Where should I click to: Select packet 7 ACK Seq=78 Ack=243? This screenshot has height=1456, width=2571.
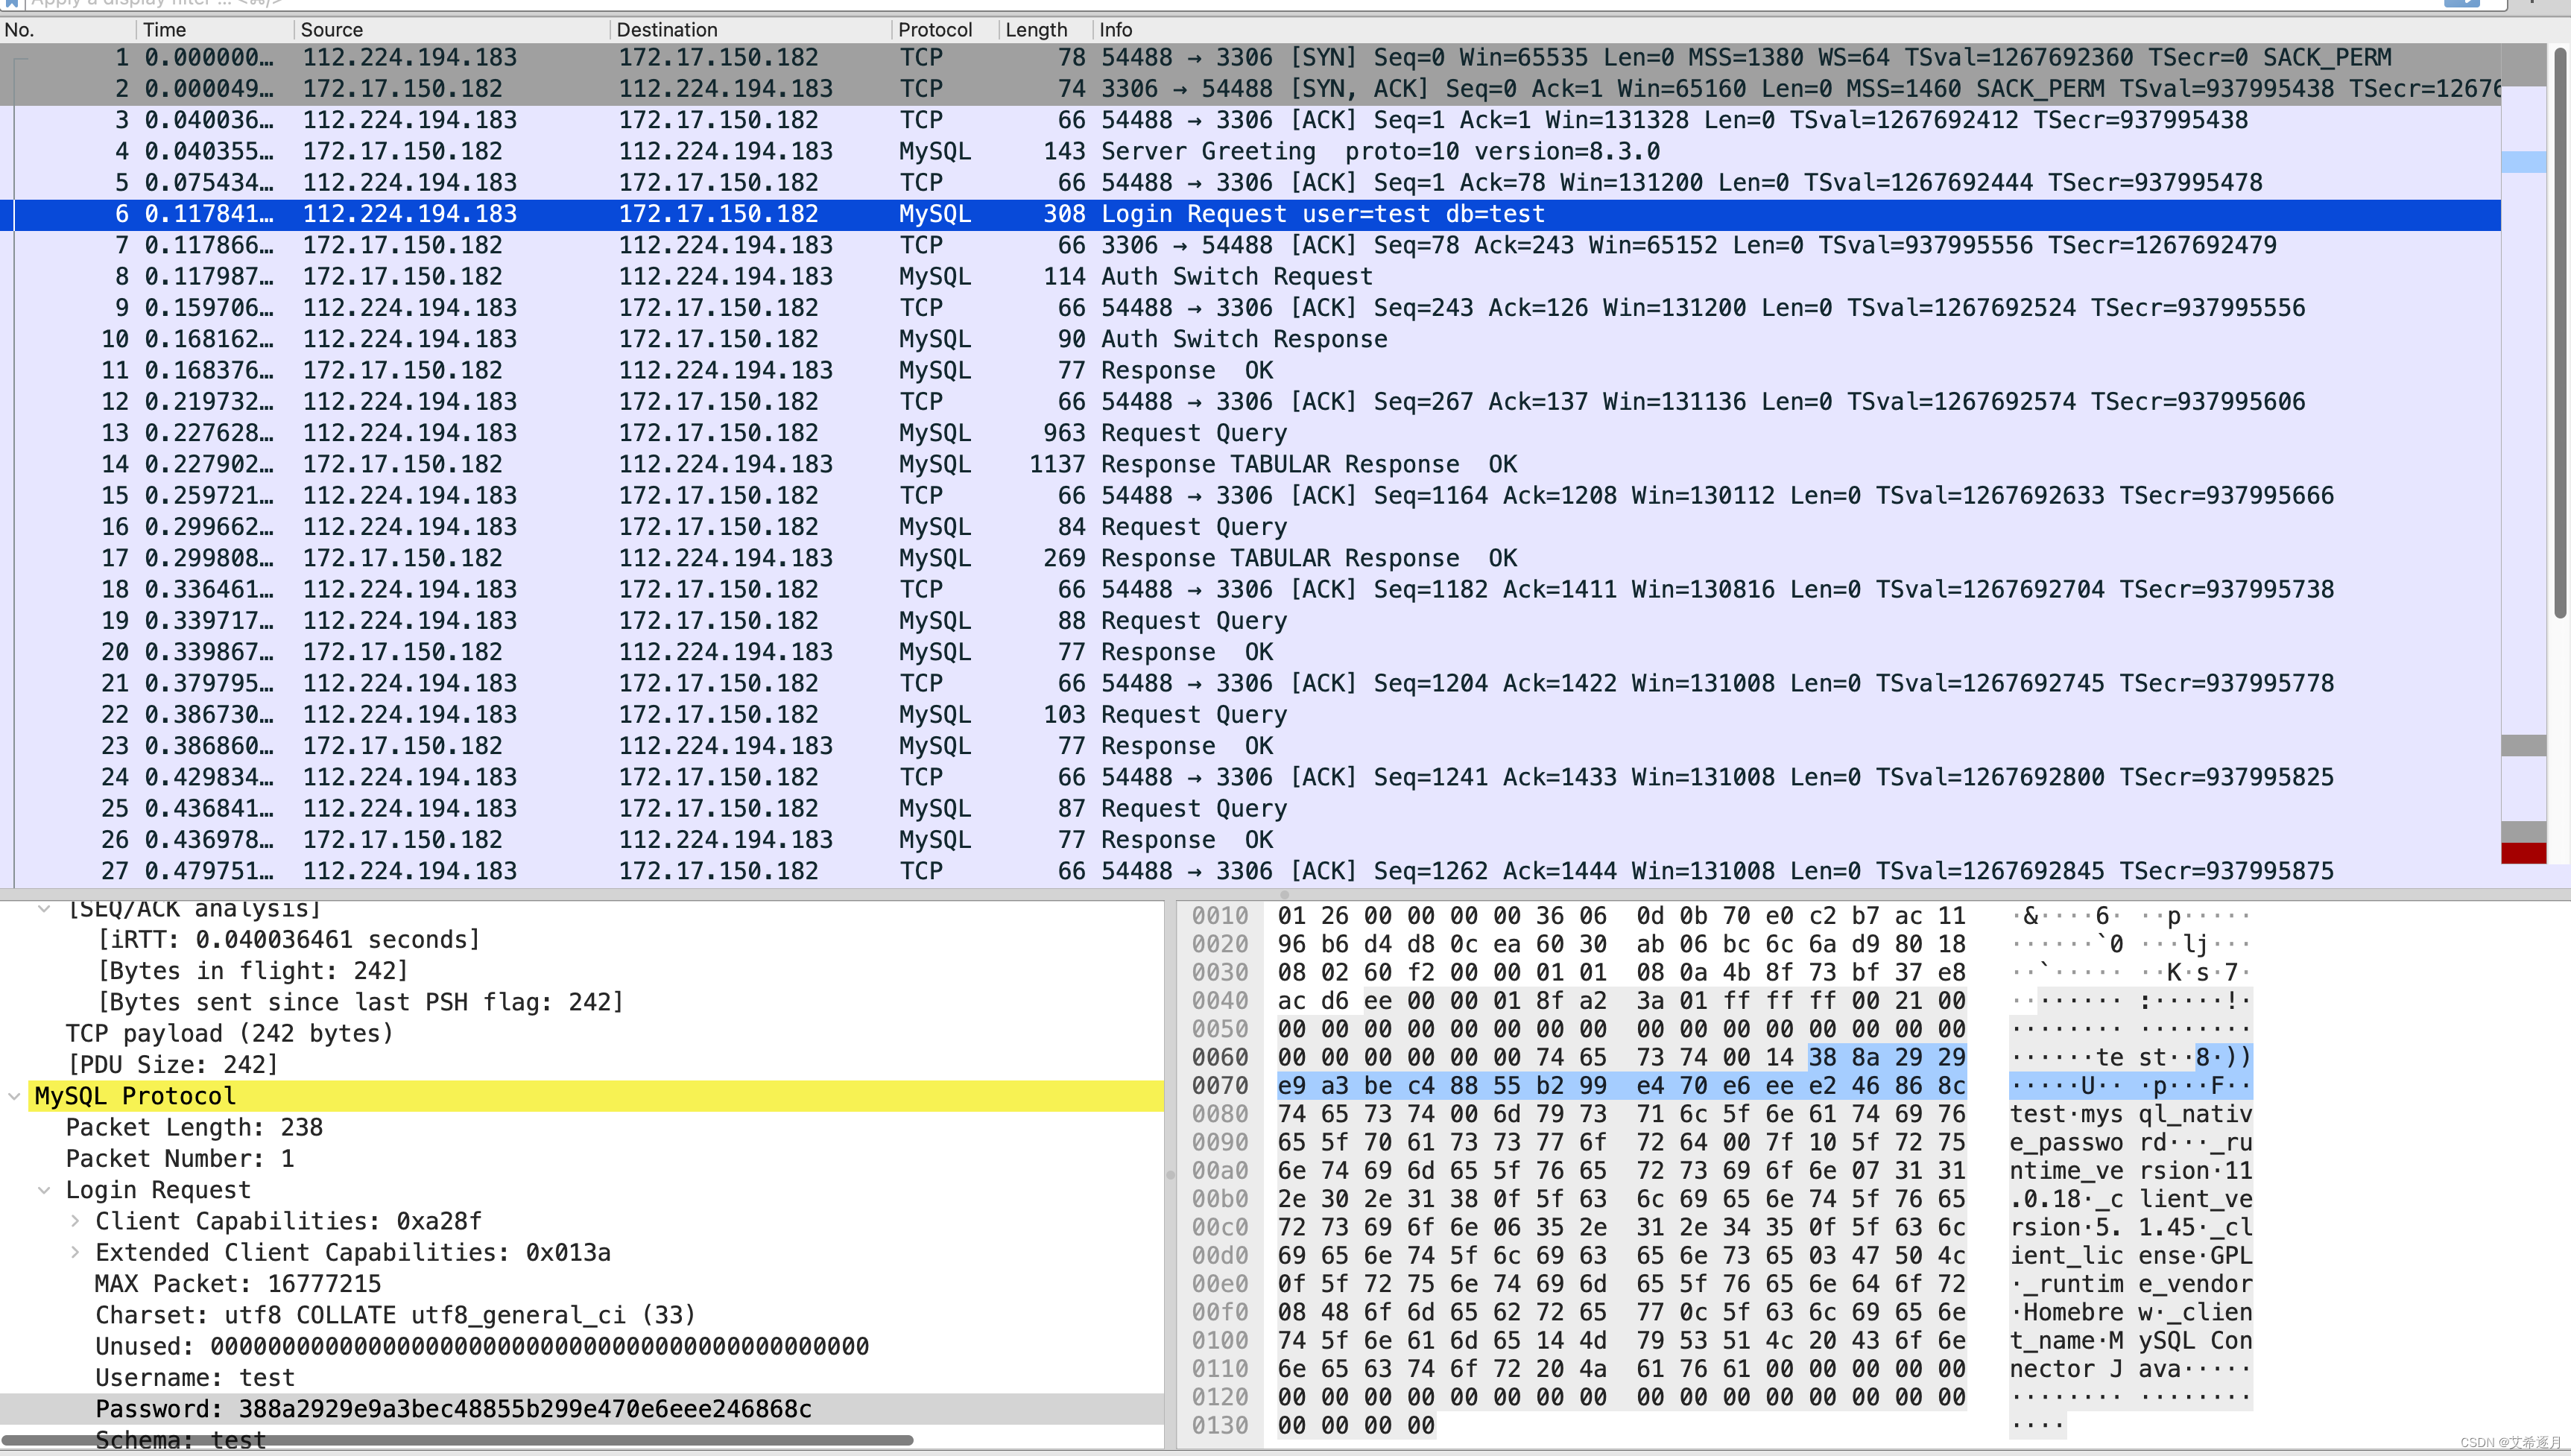coord(1250,246)
